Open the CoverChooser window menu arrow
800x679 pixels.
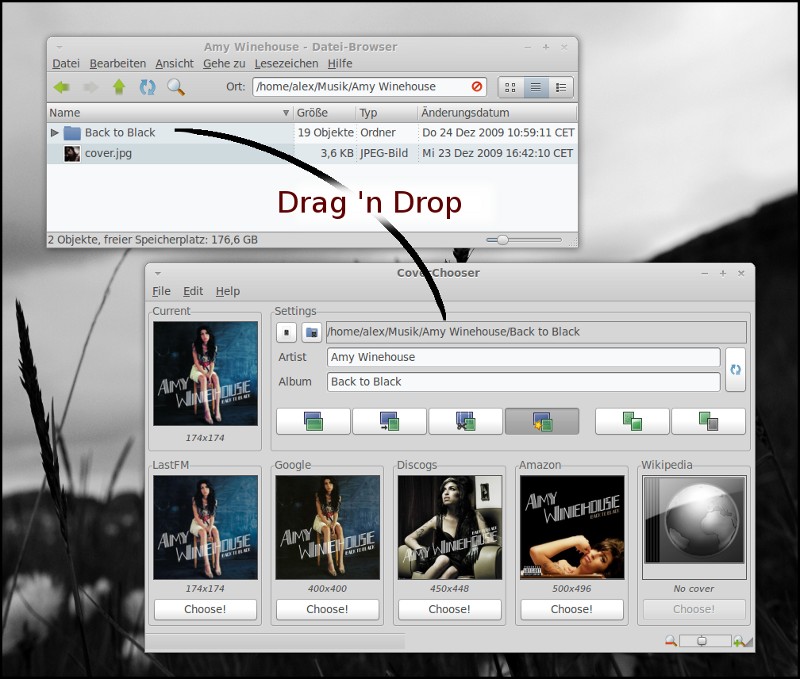(158, 273)
